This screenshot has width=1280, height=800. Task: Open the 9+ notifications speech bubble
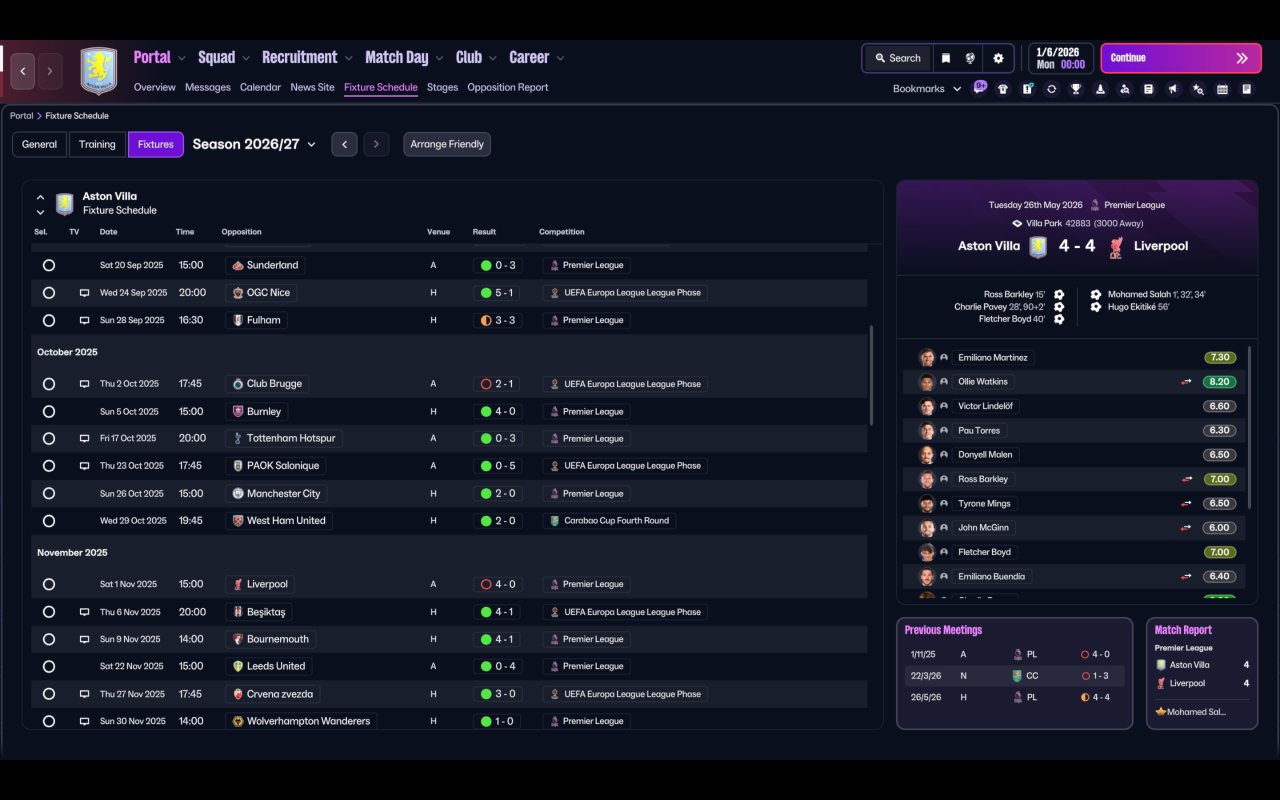coord(980,87)
